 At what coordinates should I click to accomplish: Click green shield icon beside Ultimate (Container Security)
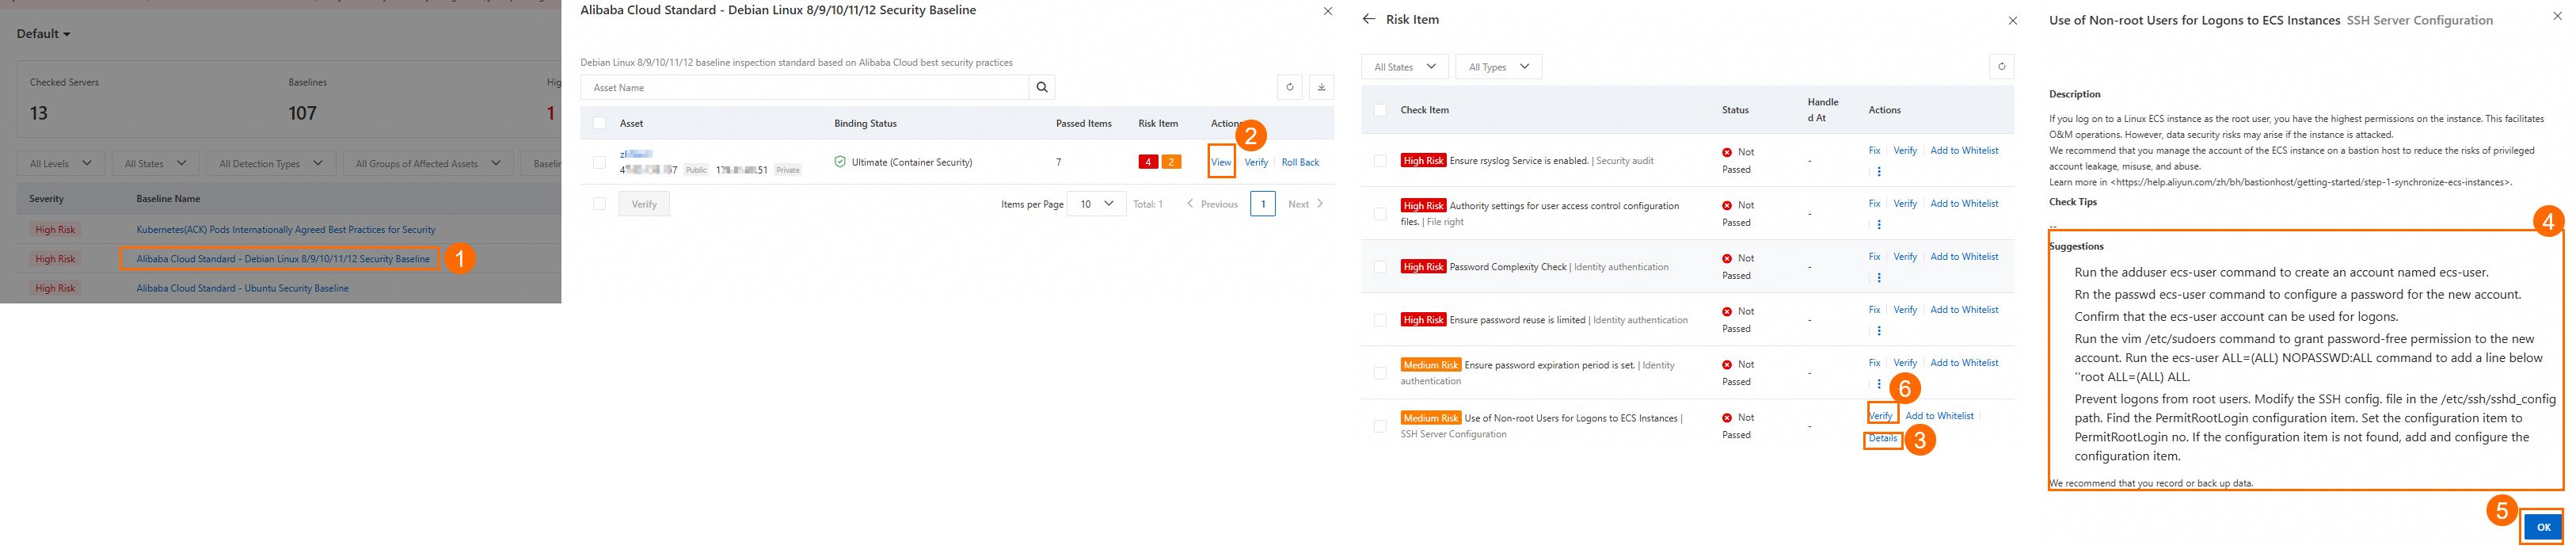840,162
